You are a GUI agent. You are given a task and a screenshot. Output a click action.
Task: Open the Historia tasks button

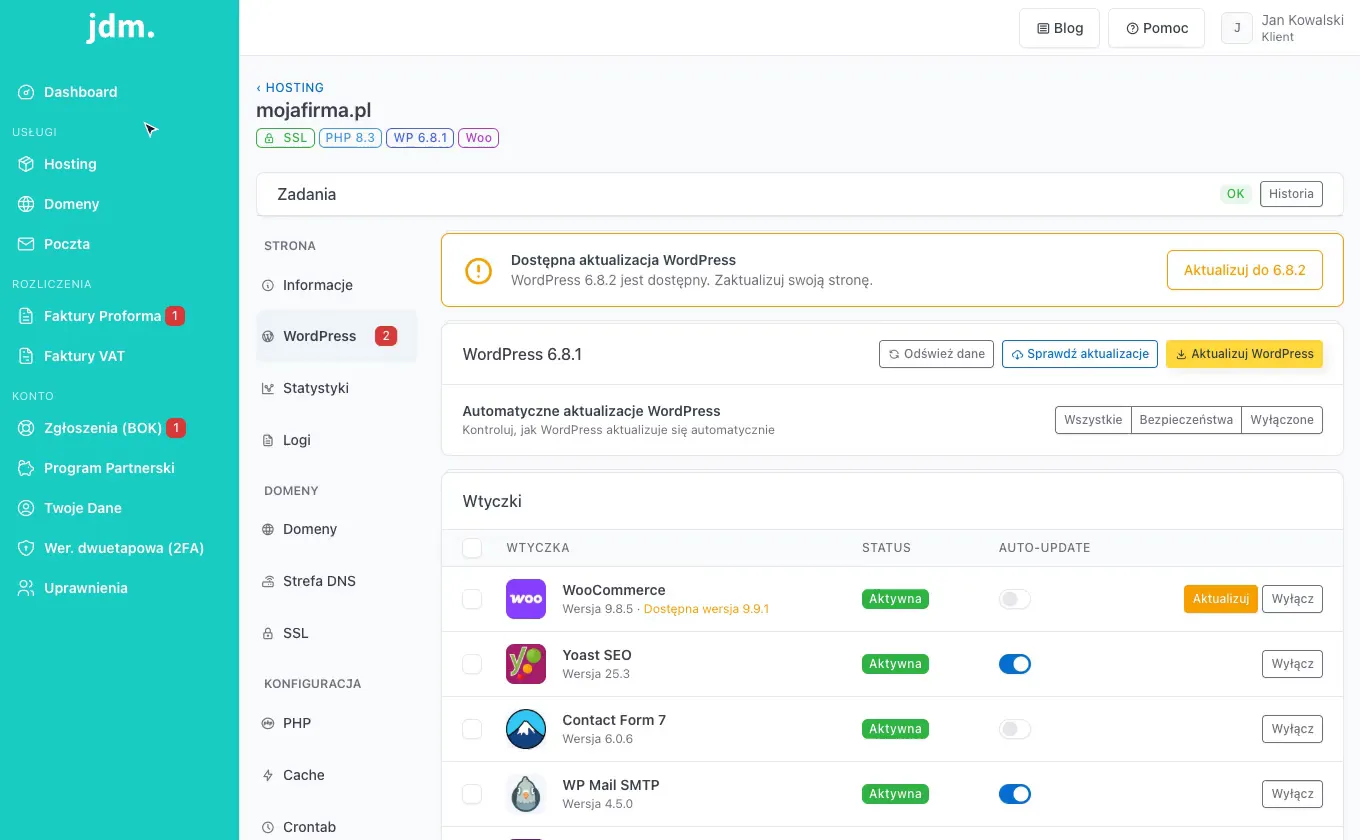tap(1292, 194)
